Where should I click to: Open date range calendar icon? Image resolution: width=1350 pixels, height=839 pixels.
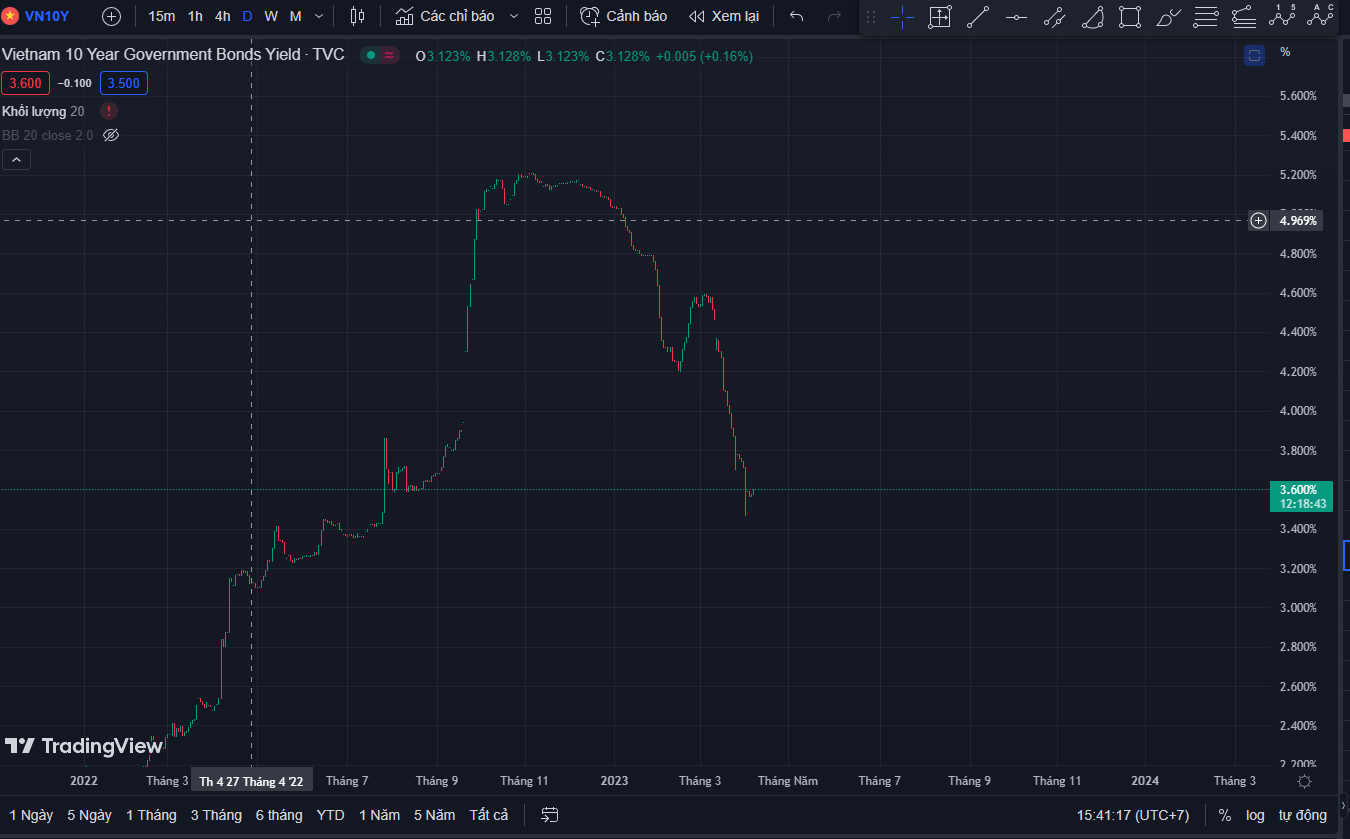[550, 815]
